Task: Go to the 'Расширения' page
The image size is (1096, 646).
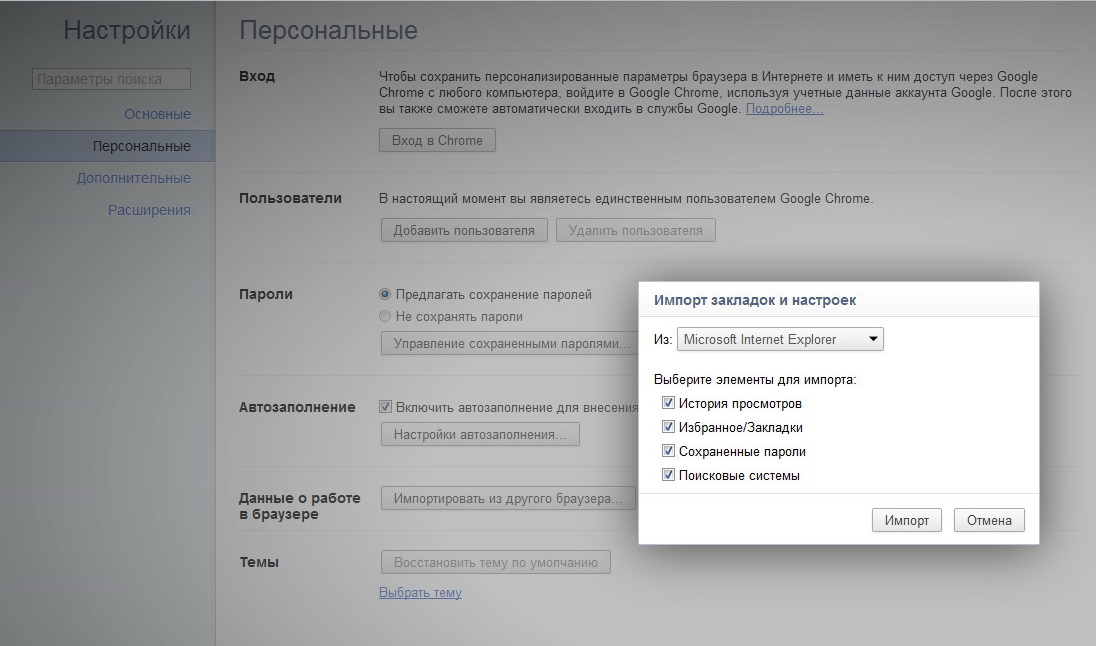Action: 149,210
